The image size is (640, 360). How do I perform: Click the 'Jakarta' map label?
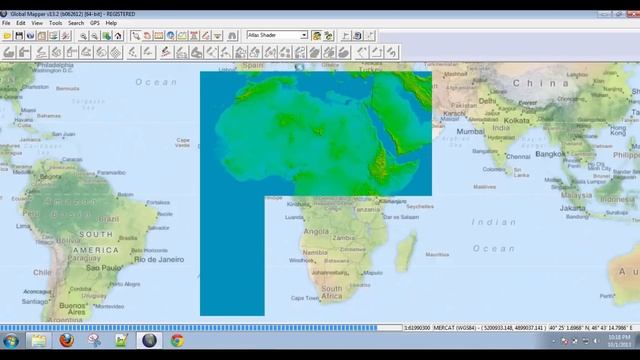click(x=573, y=208)
